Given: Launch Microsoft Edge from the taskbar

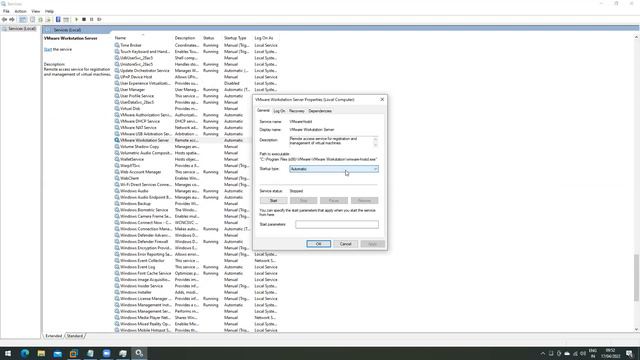Looking at the screenshot, I should coord(24,353).
